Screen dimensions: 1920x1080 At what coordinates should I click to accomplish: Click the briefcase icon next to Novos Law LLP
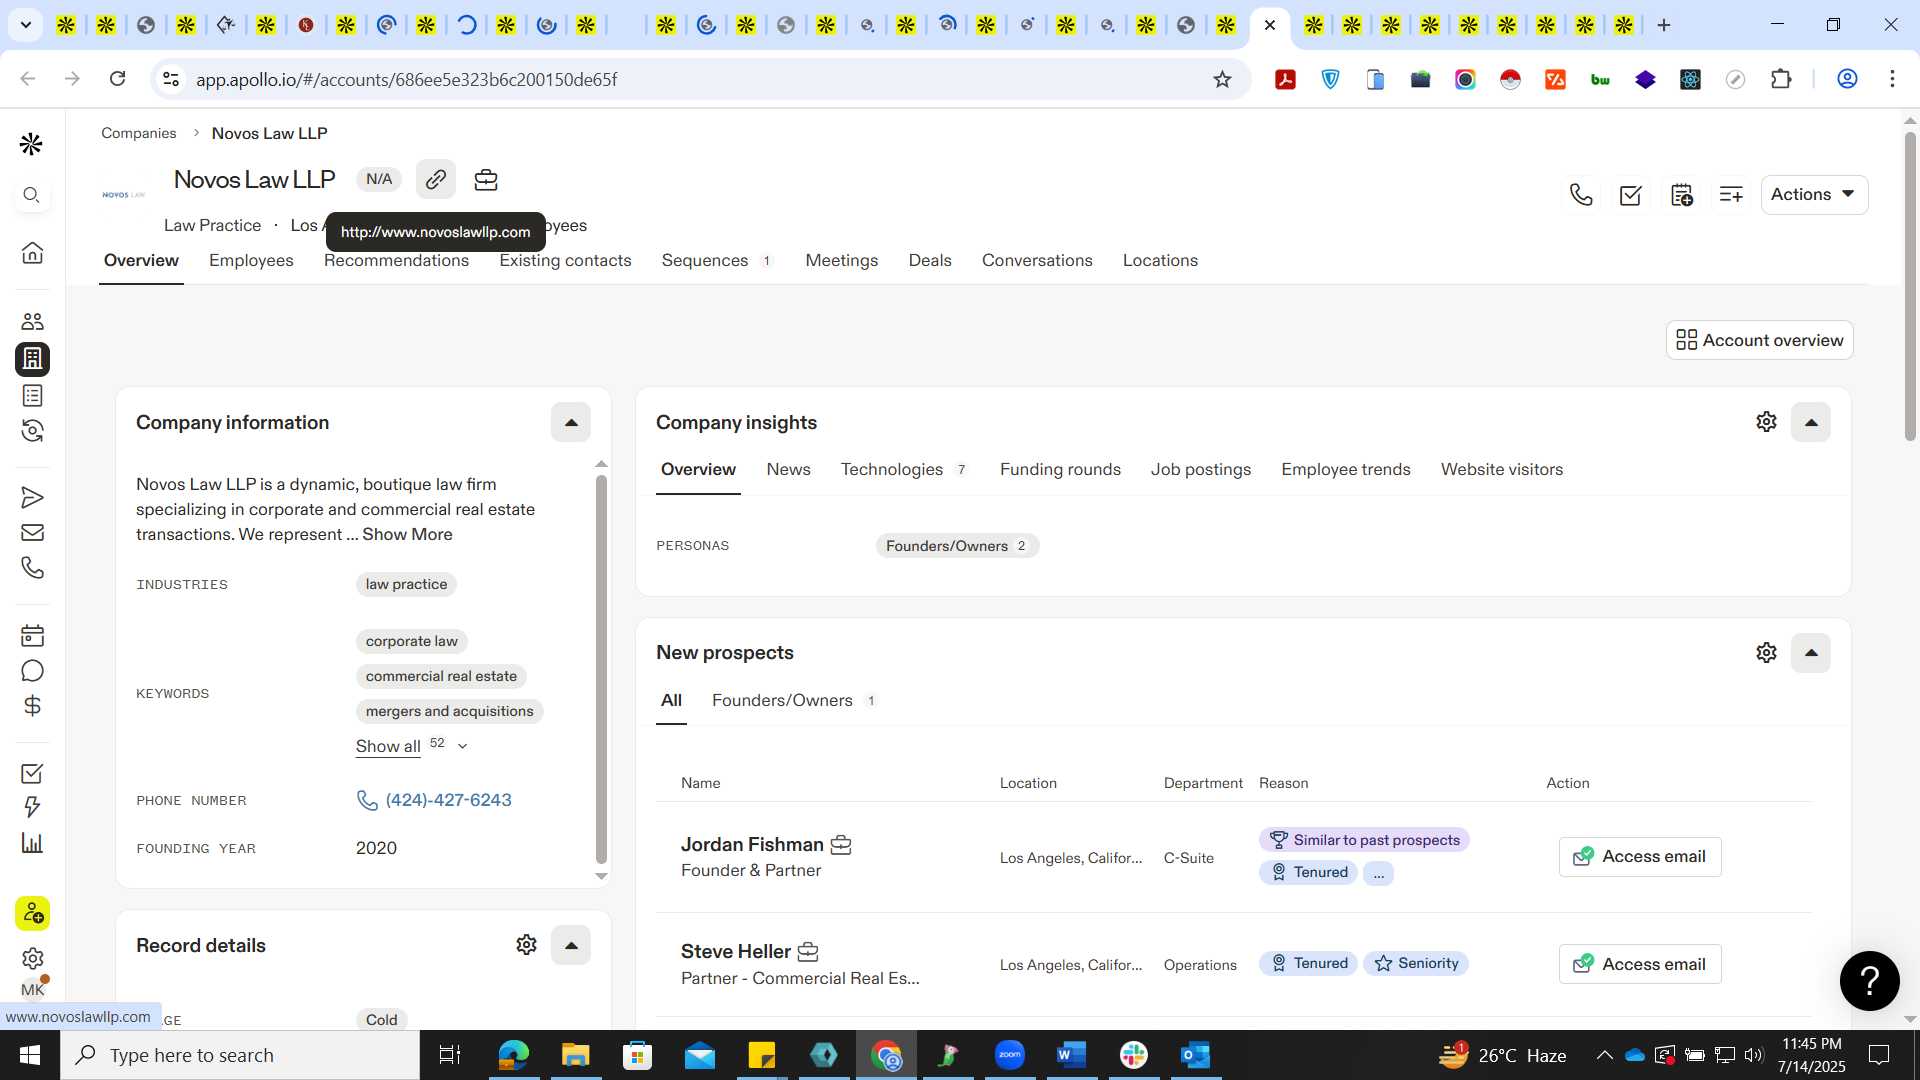[x=486, y=179]
